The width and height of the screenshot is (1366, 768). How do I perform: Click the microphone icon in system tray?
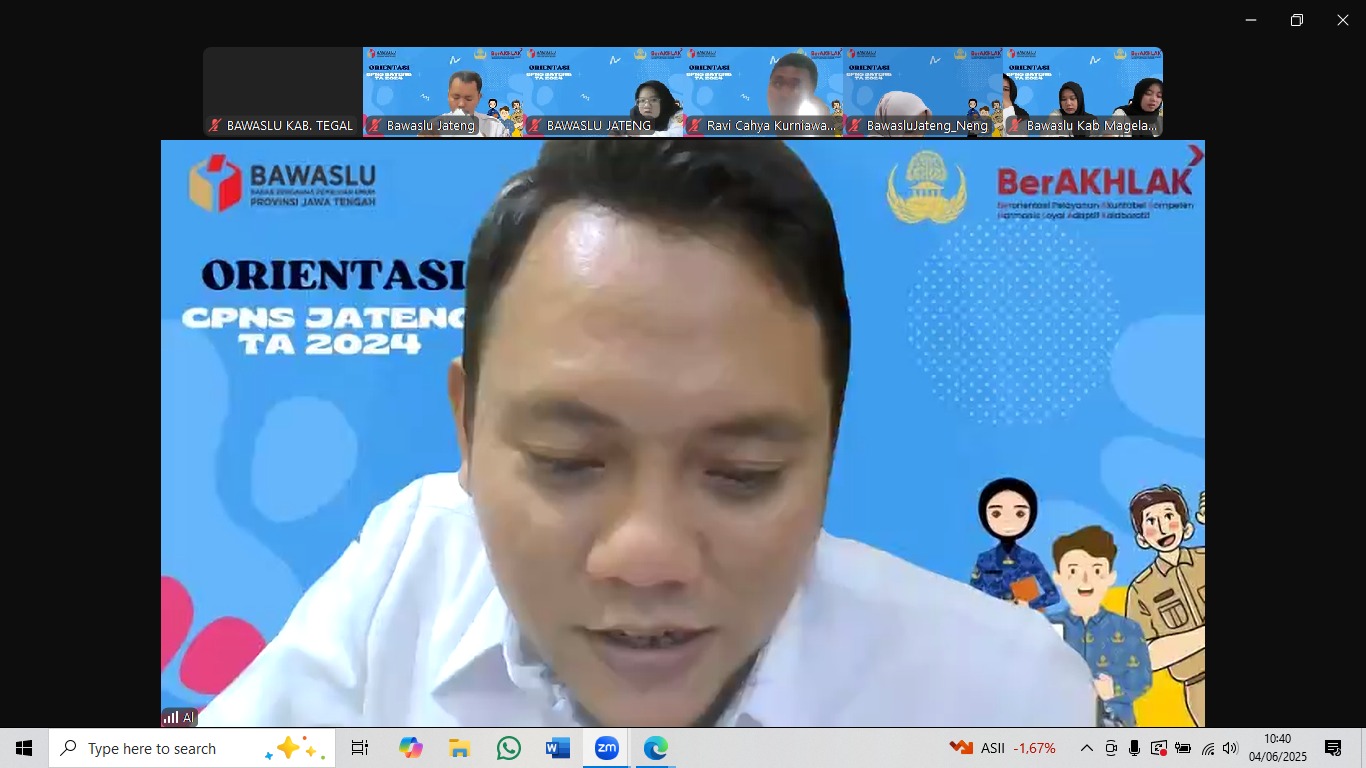1134,747
